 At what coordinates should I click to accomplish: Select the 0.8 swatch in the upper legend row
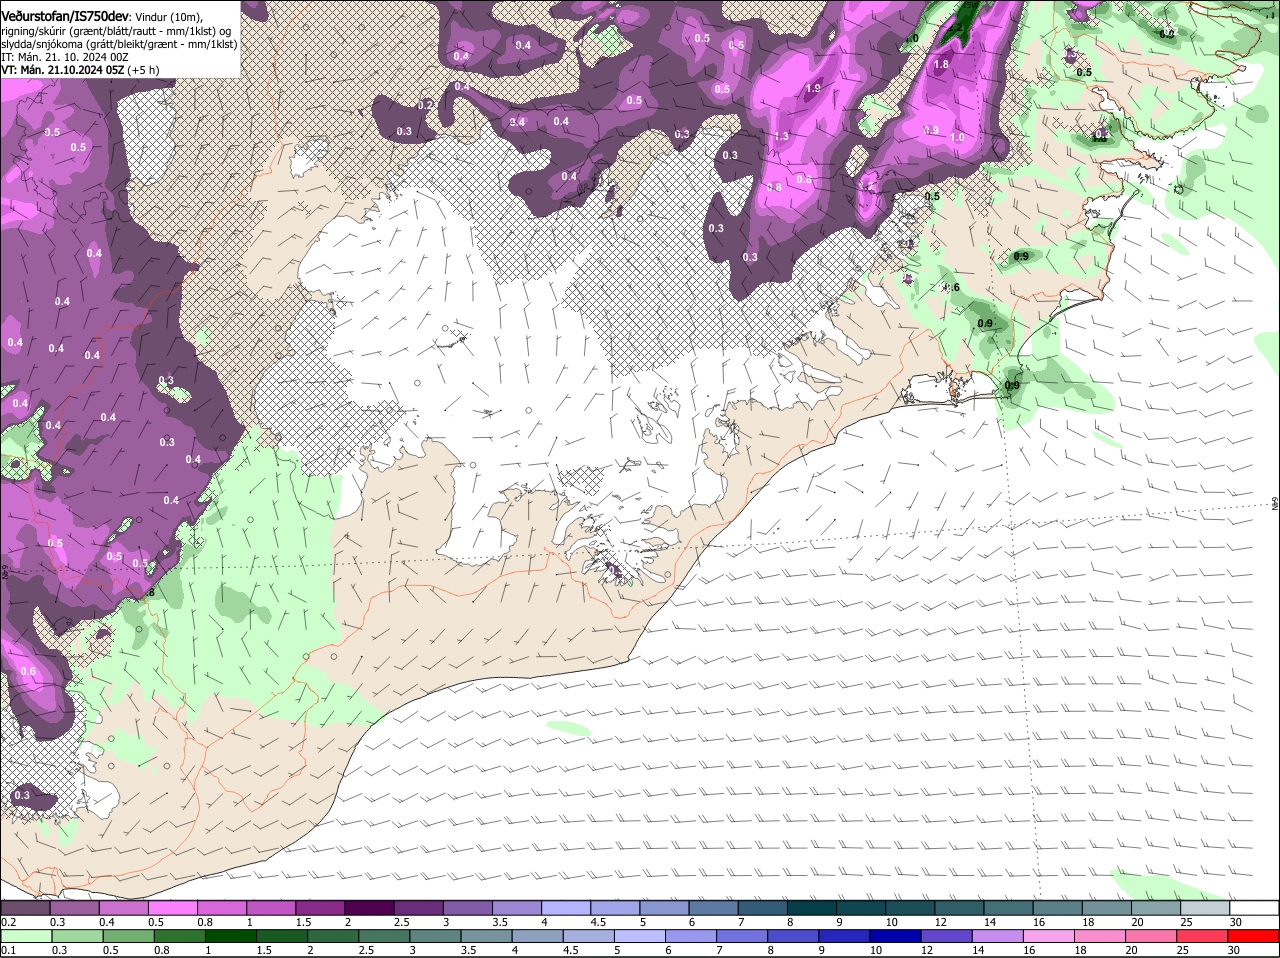click(x=221, y=908)
